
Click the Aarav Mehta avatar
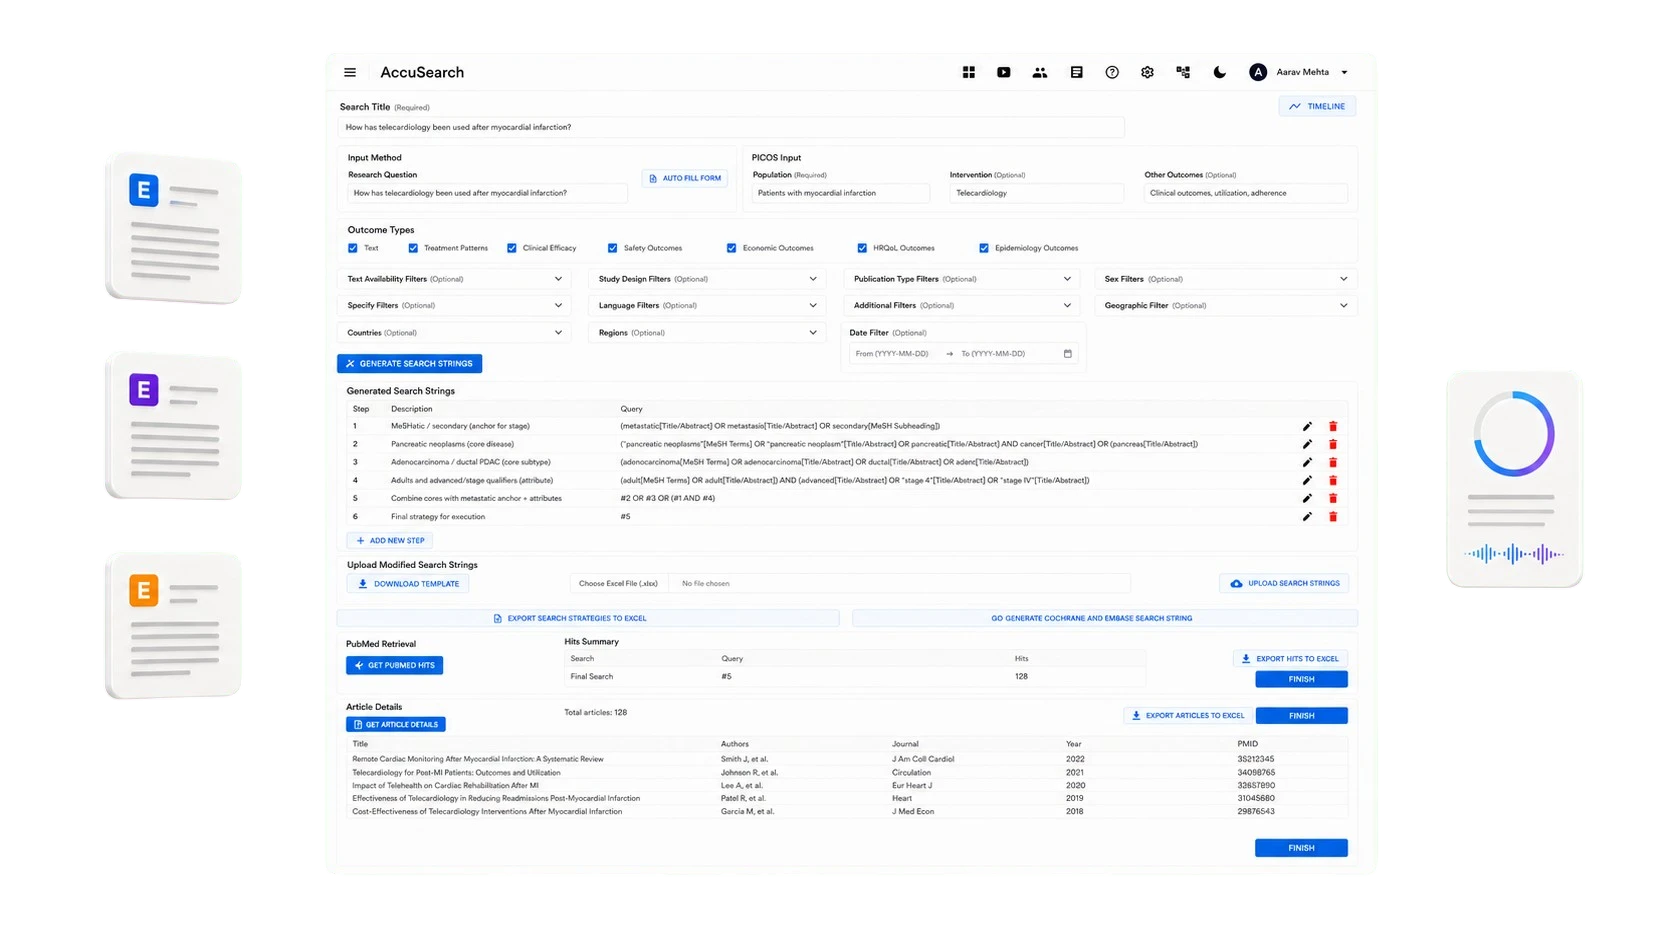[x=1258, y=72]
